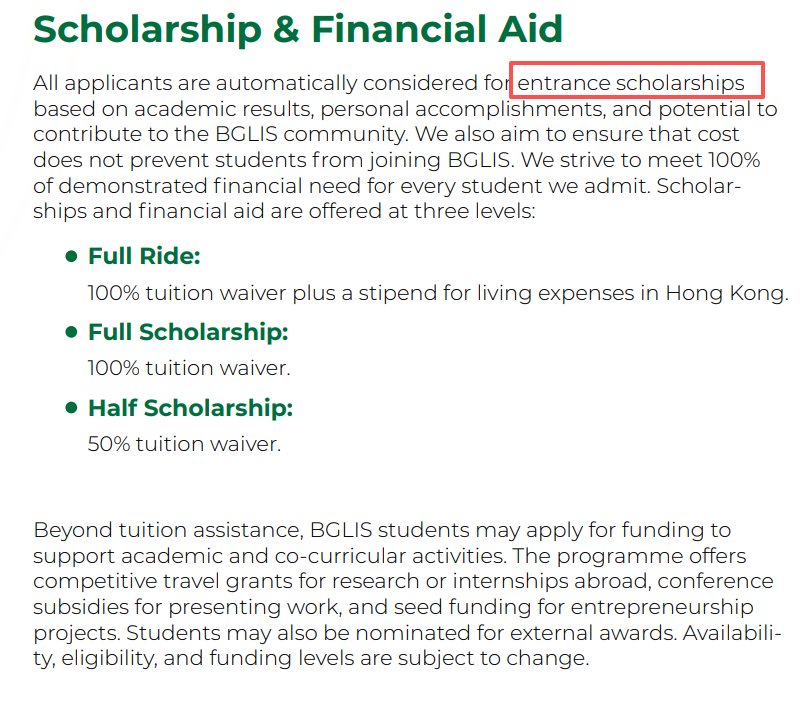Viewport: 807px width, 703px height.
Task: Select the Full Ride heading
Action: (x=144, y=257)
